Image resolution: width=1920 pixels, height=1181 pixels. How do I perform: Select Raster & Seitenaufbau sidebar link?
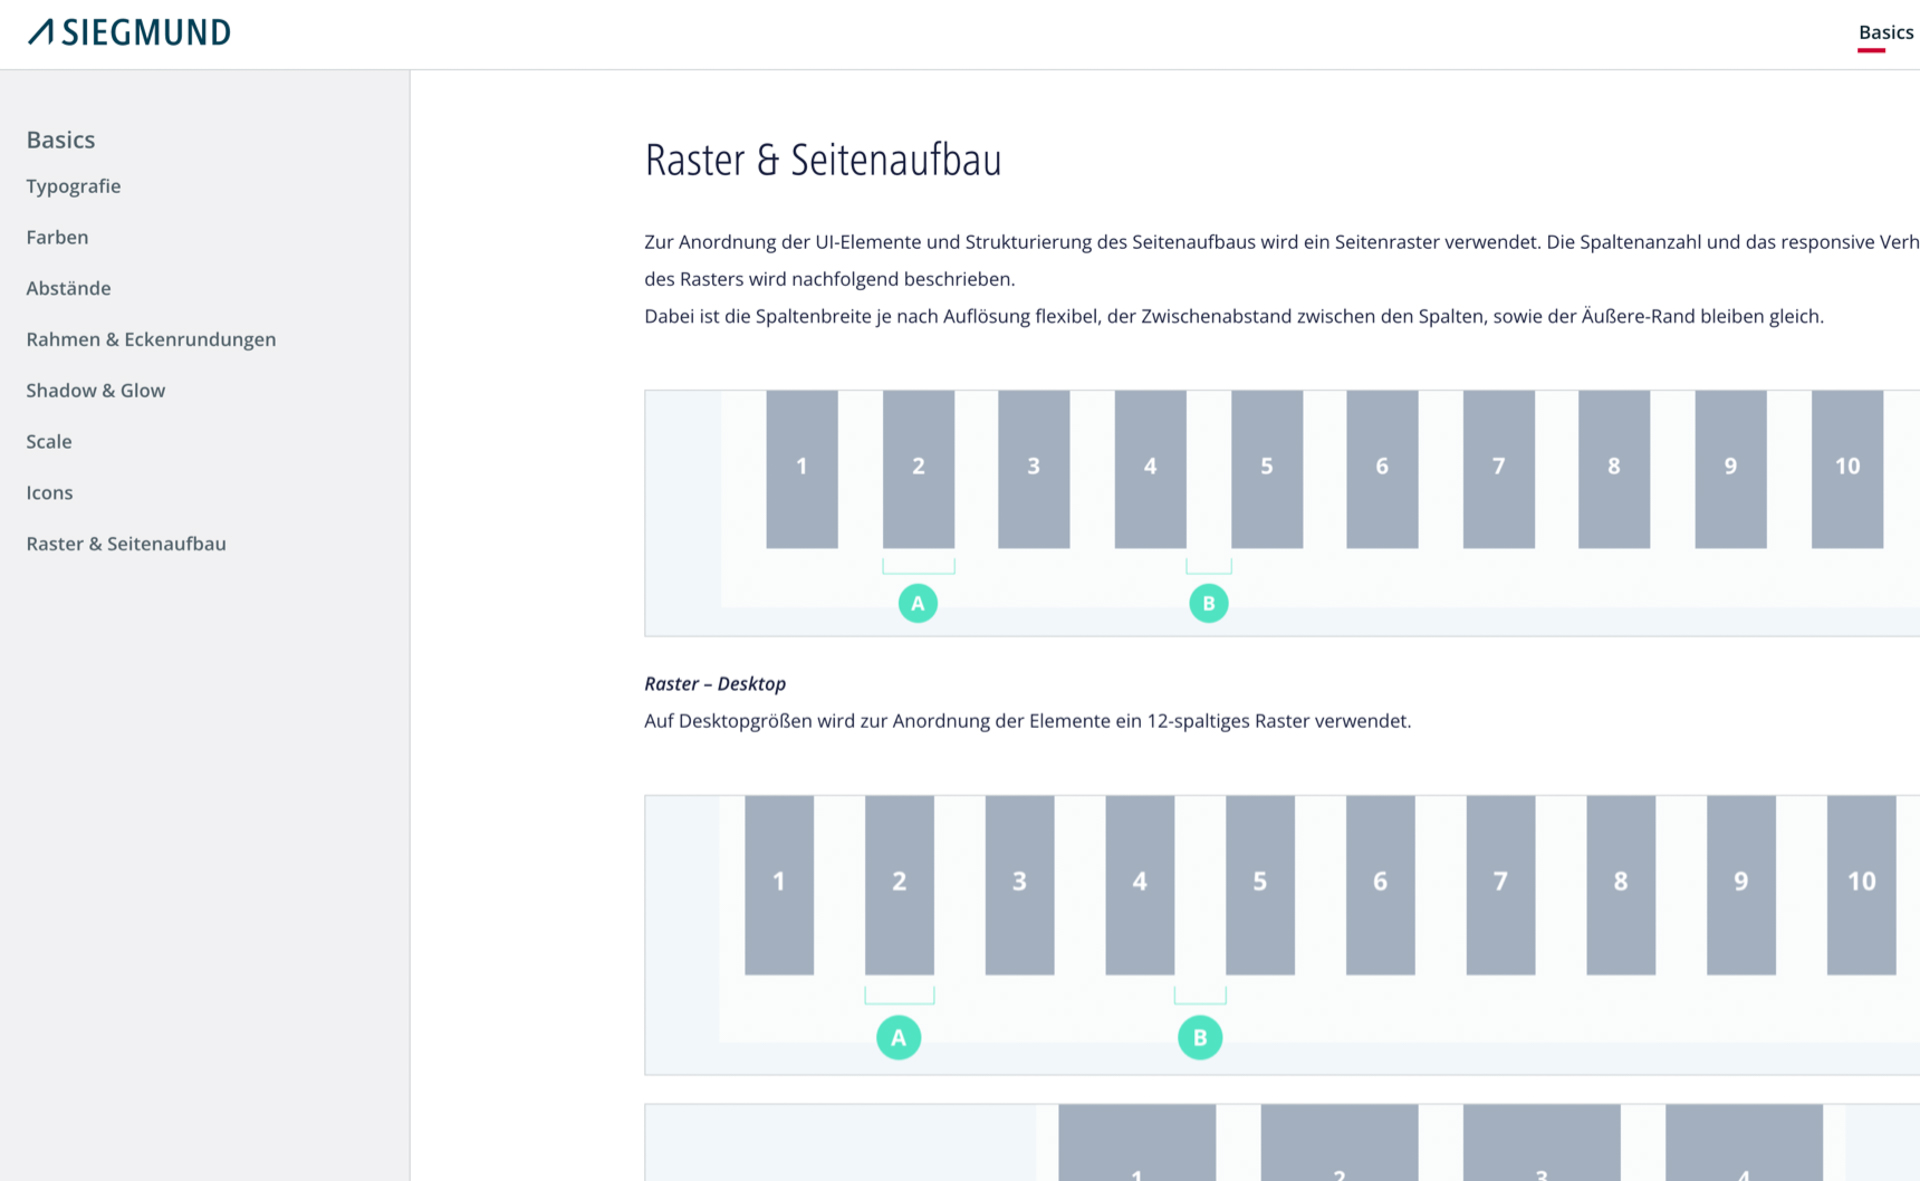(126, 543)
